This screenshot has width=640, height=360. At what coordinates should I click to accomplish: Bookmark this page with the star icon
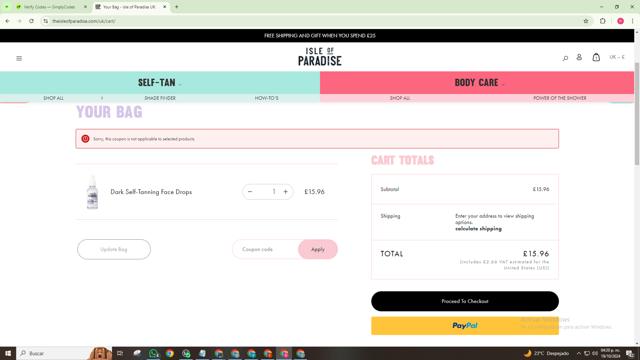(586, 21)
